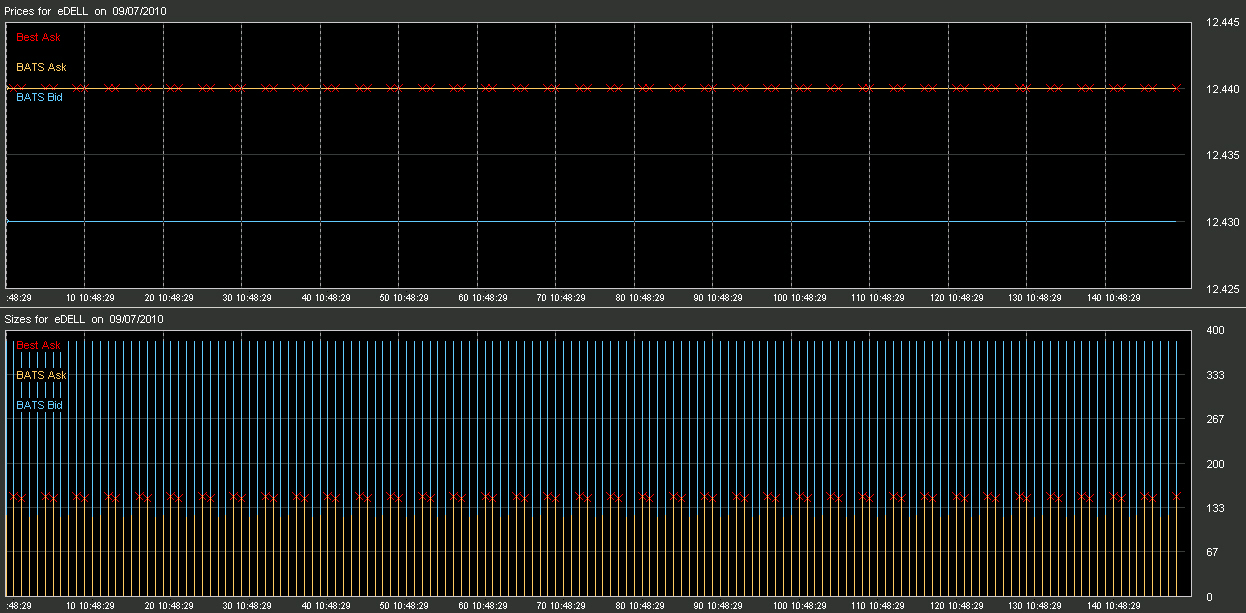The image size is (1246, 613).
Task: Click "20 10:48:29" tick on Prices chart axis
Action: click(168, 298)
